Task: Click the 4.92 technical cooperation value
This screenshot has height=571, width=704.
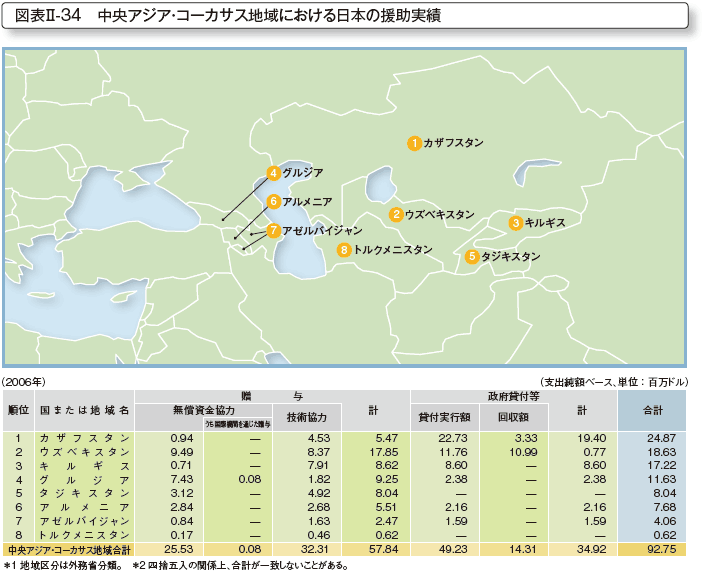Action: (319, 493)
